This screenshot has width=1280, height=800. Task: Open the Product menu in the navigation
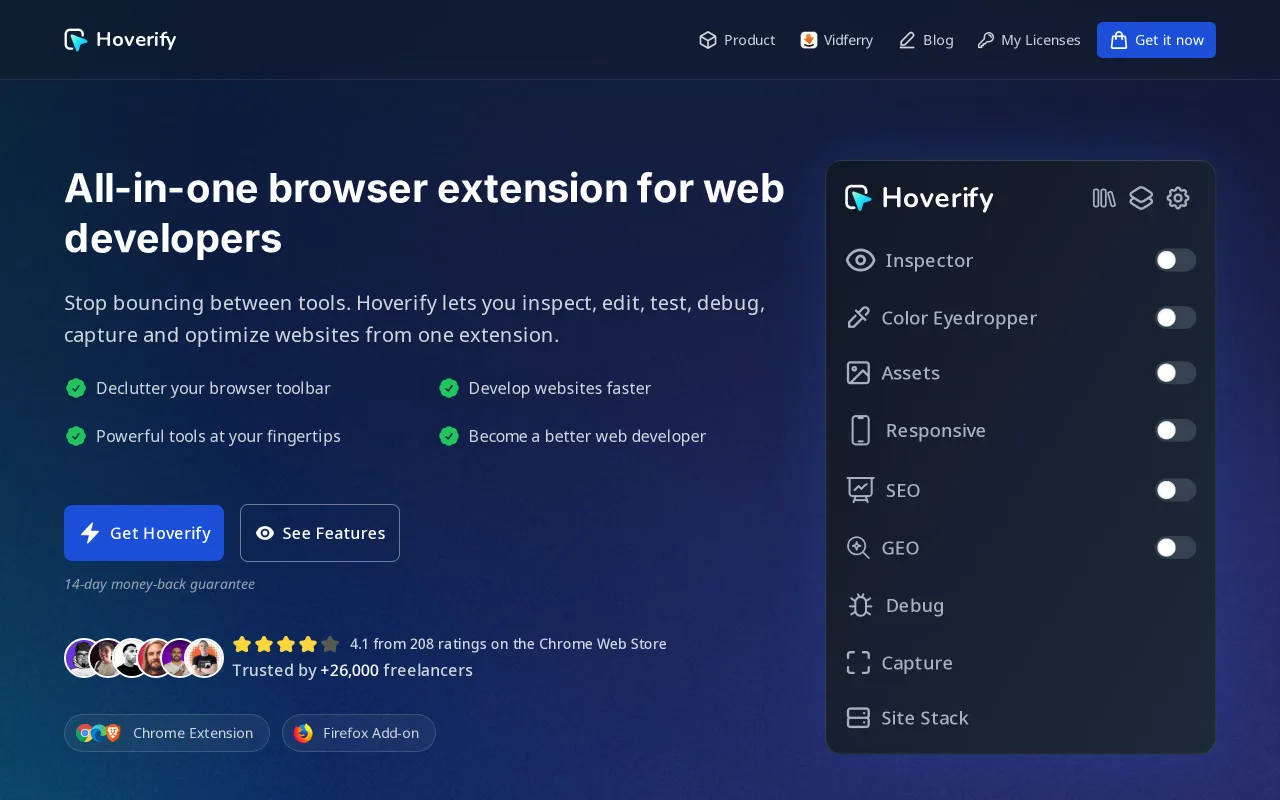[737, 40]
